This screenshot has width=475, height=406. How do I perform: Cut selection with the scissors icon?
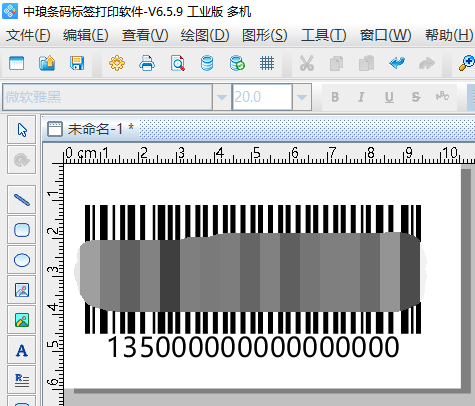pyautogui.click(x=307, y=63)
